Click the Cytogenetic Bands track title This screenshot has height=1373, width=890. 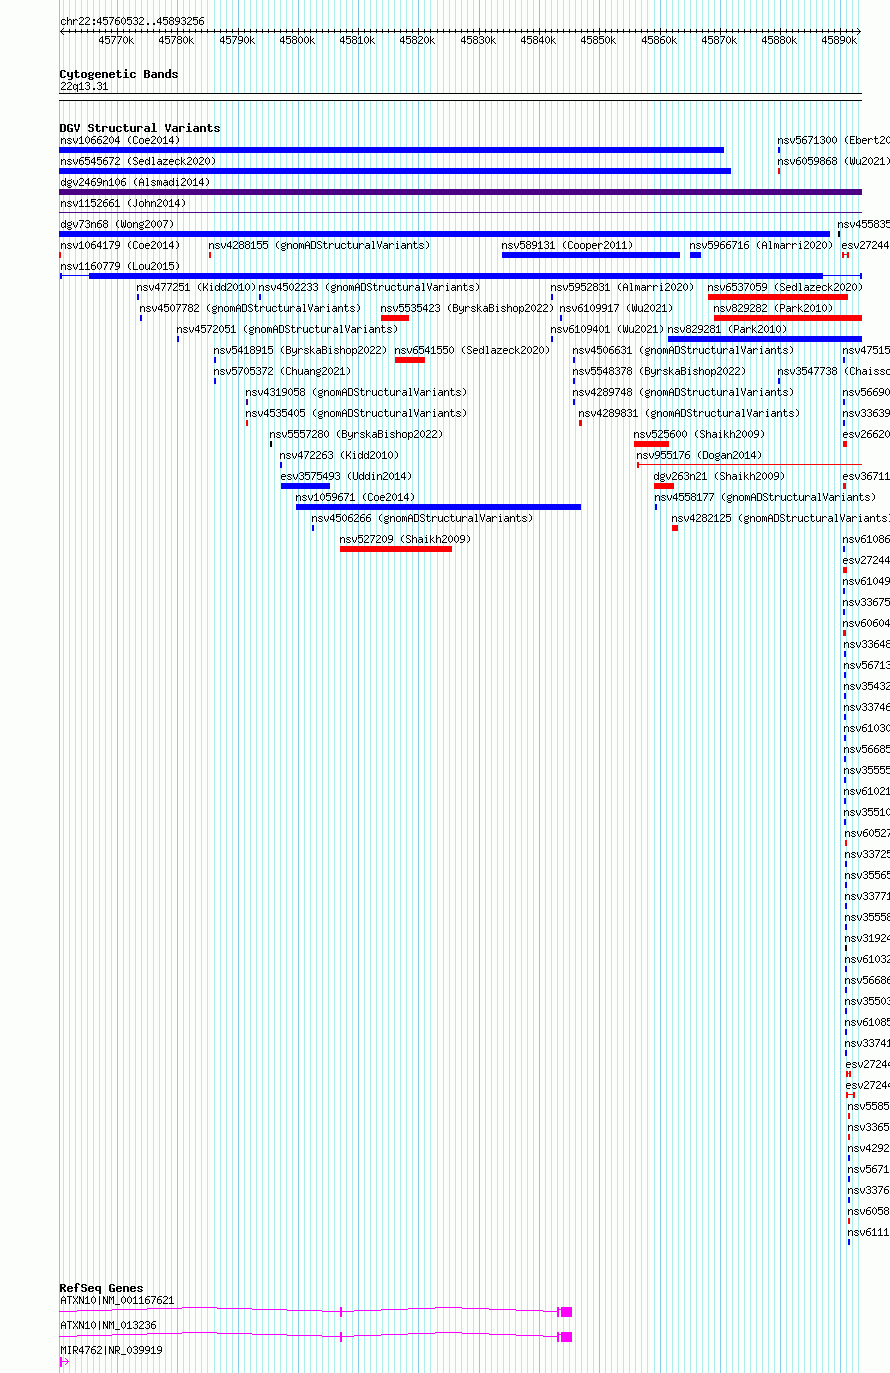tap(119, 74)
